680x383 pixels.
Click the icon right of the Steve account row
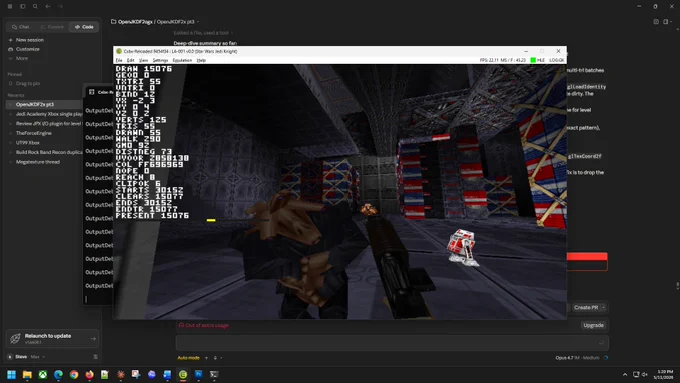point(95,357)
